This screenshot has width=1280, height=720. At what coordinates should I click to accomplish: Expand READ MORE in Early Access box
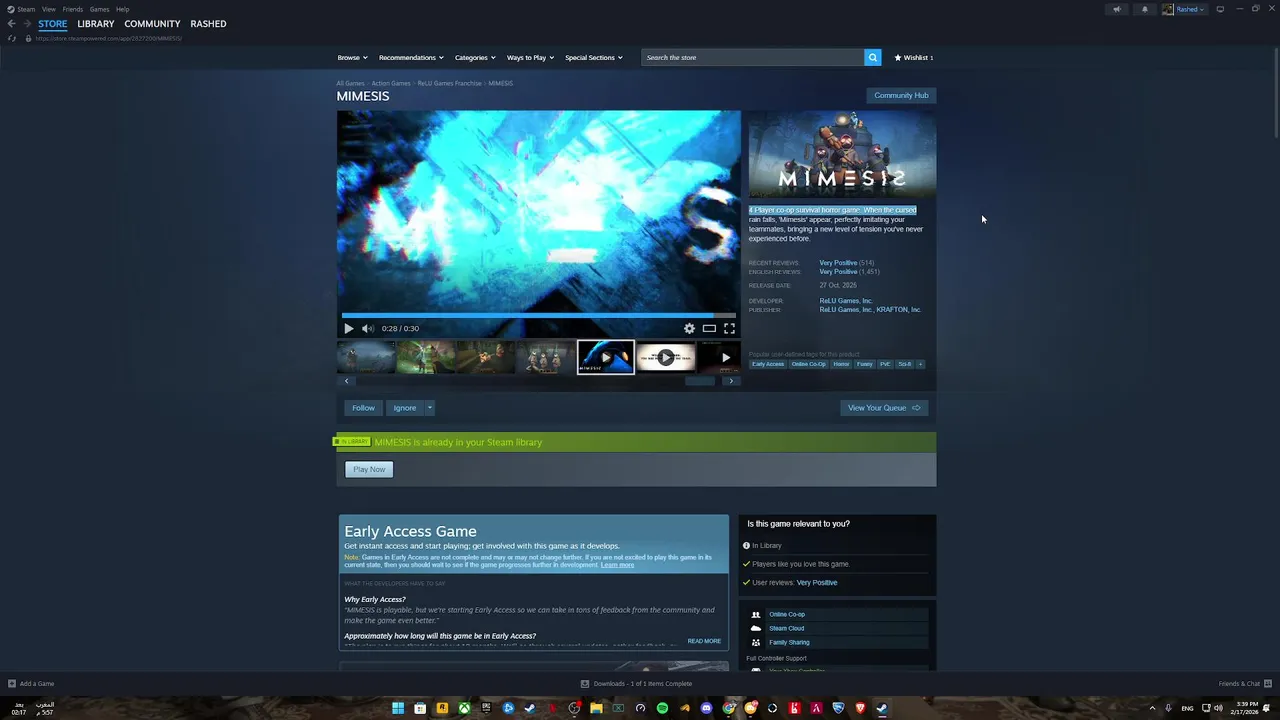pos(704,641)
